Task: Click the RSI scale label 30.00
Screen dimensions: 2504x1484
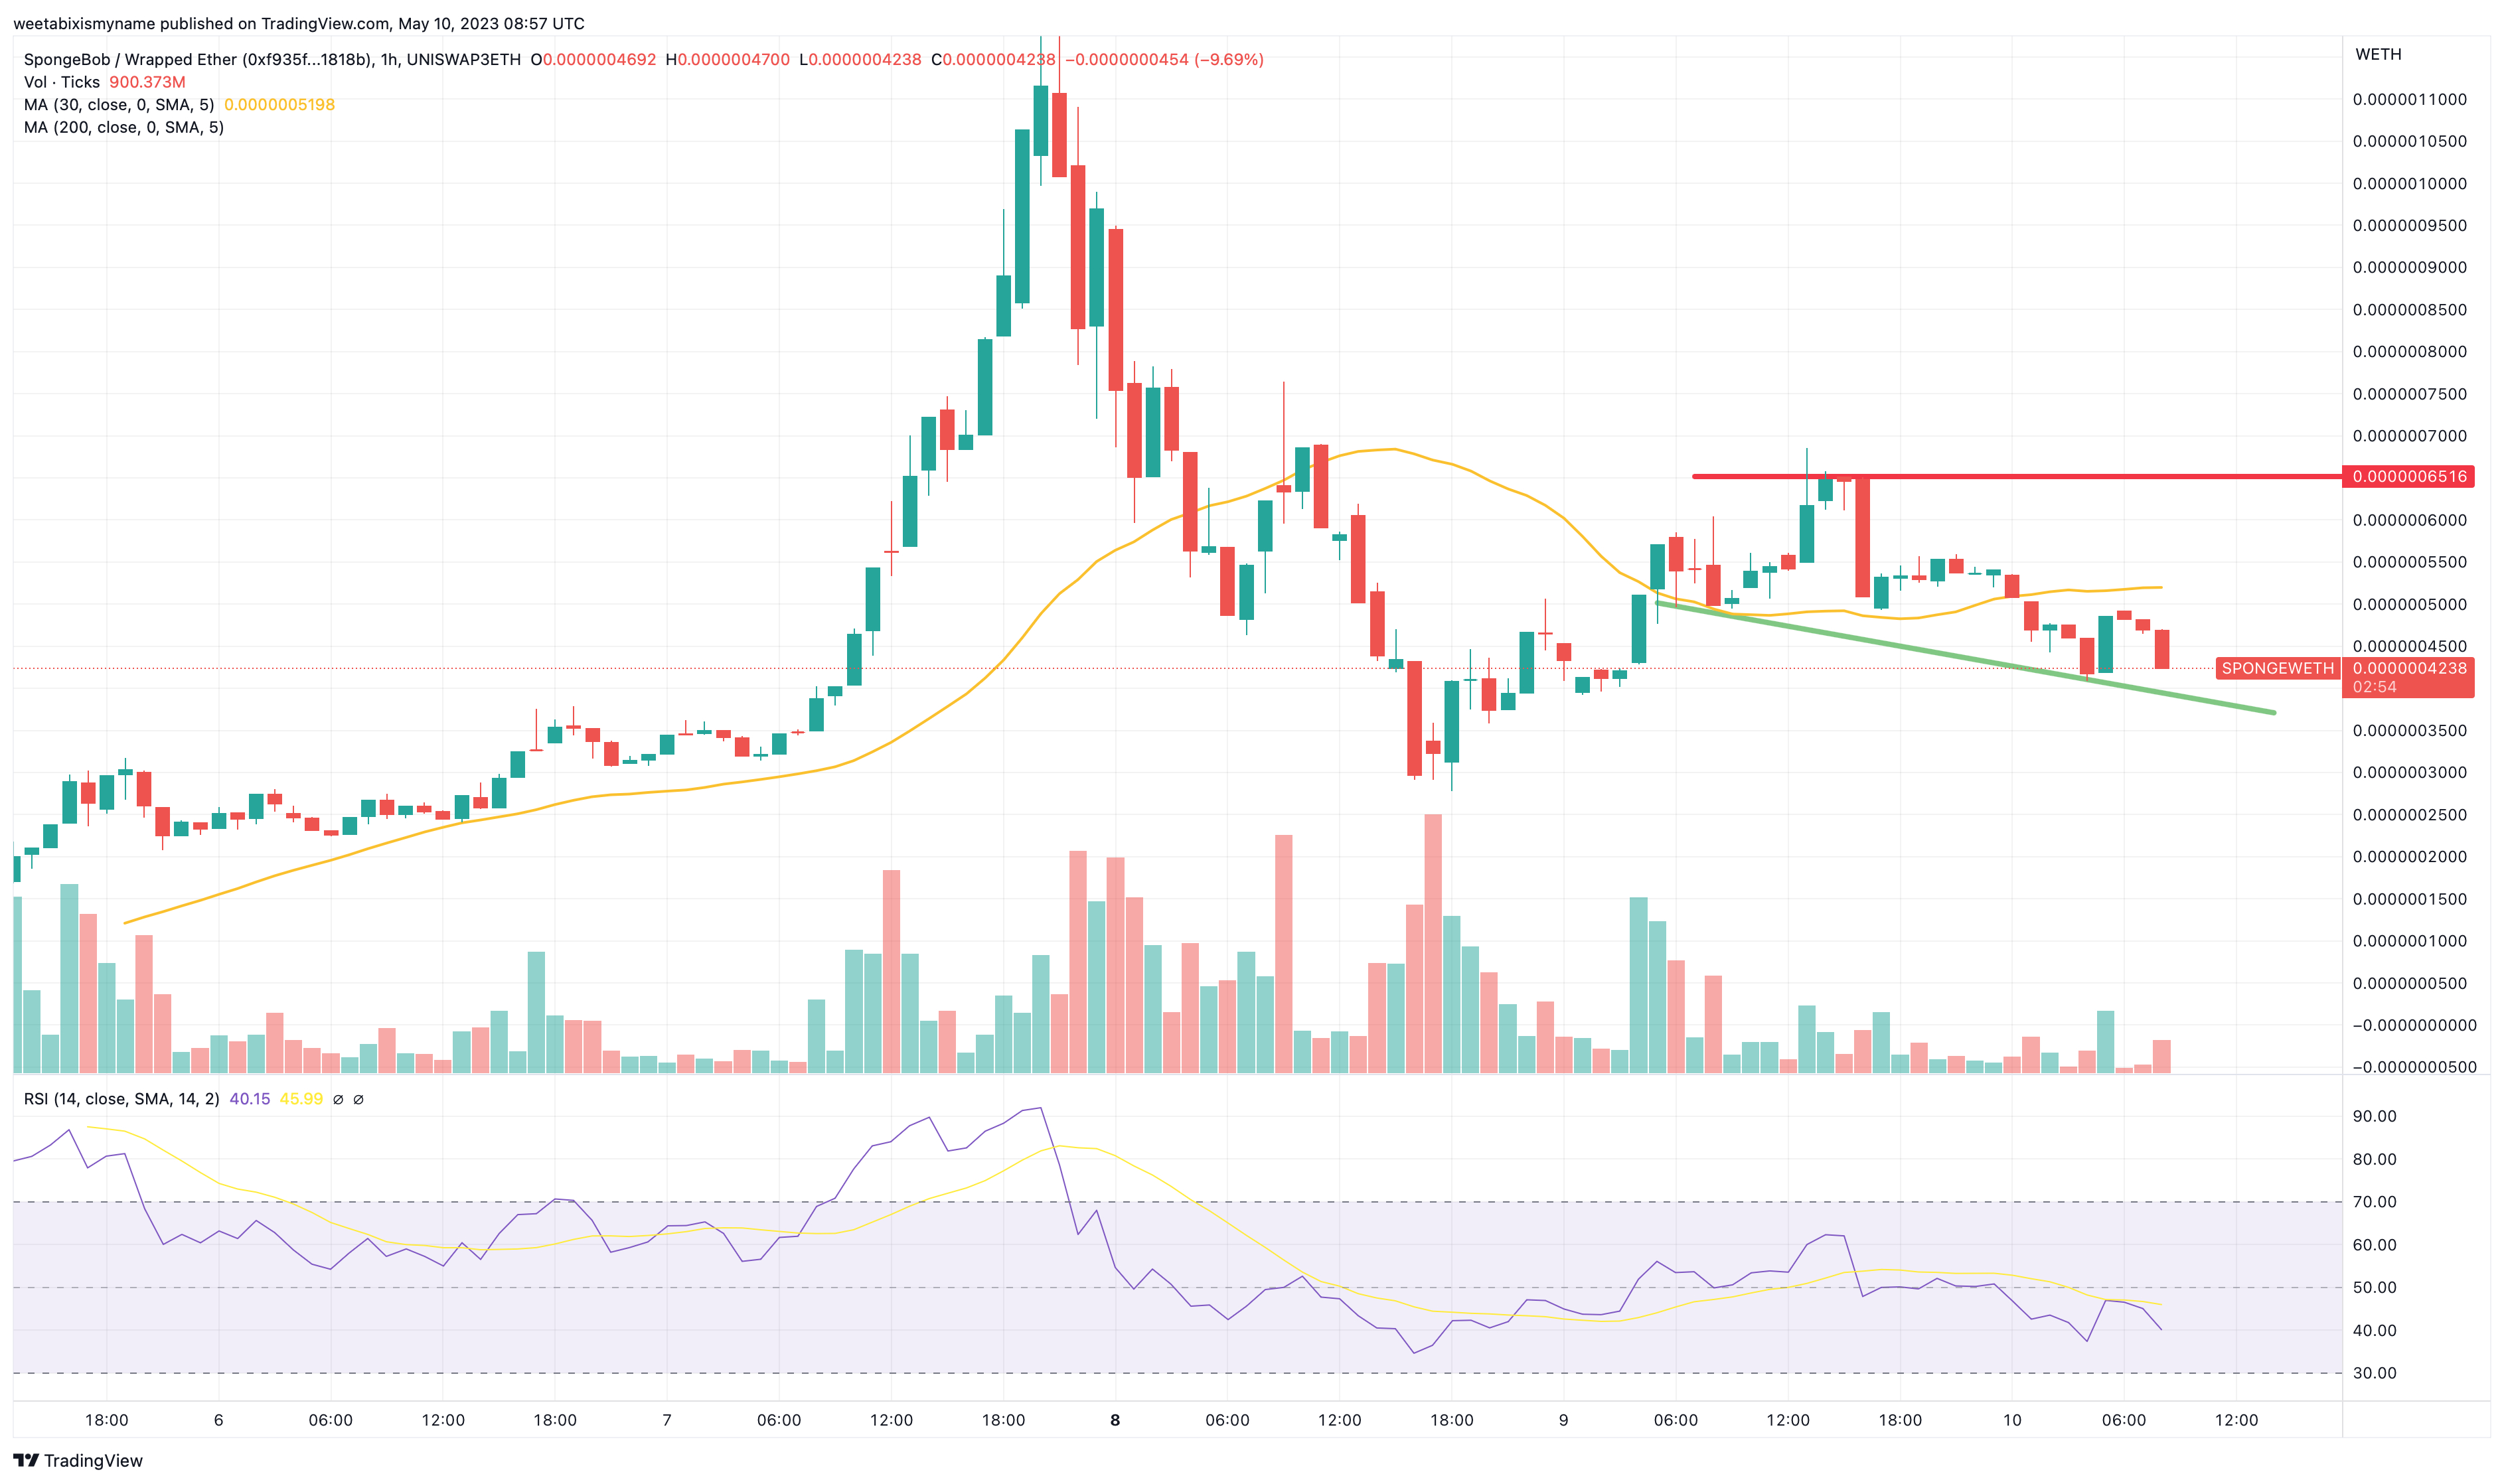Action: tap(2374, 1373)
